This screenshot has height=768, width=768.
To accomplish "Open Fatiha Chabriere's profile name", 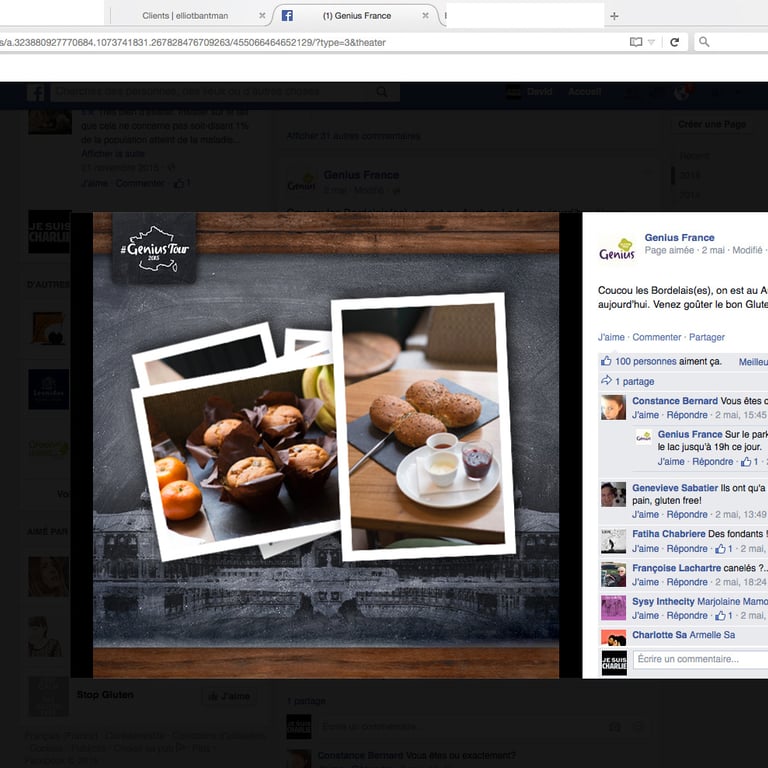I will pos(669,534).
